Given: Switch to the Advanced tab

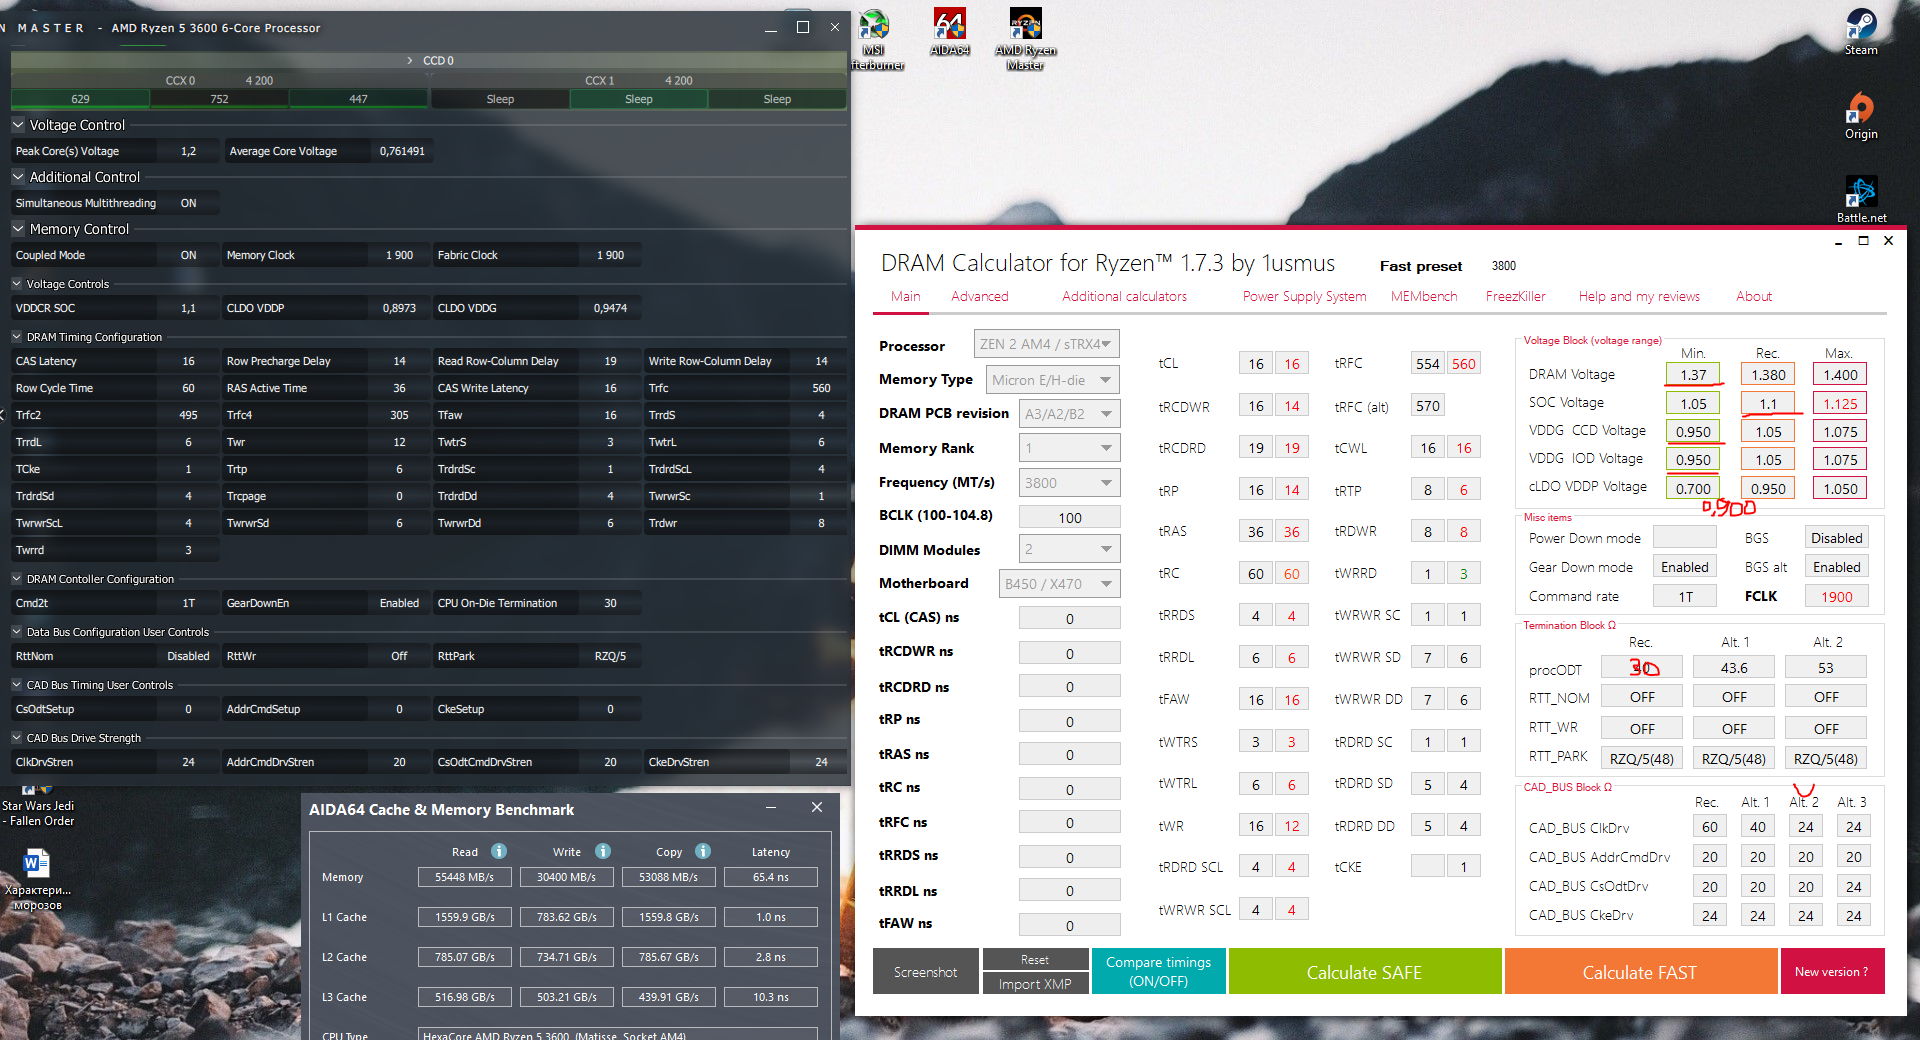Looking at the screenshot, I should [x=980, y=296].
